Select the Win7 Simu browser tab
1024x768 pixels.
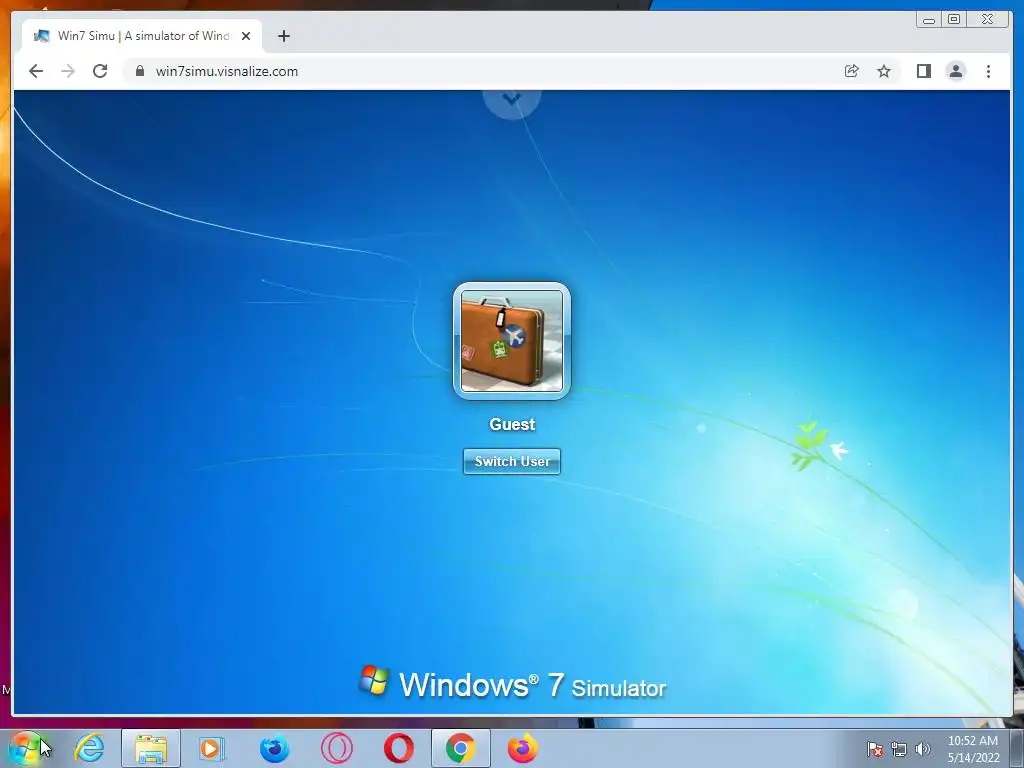pos(142,36)
